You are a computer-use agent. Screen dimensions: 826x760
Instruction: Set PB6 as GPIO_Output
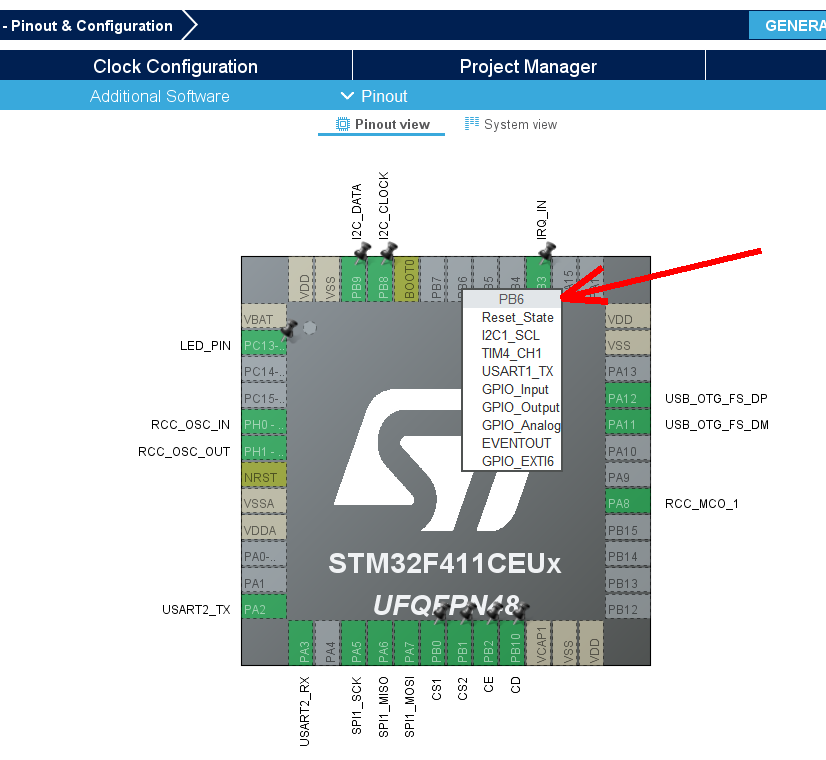click(x=520, y=407)
